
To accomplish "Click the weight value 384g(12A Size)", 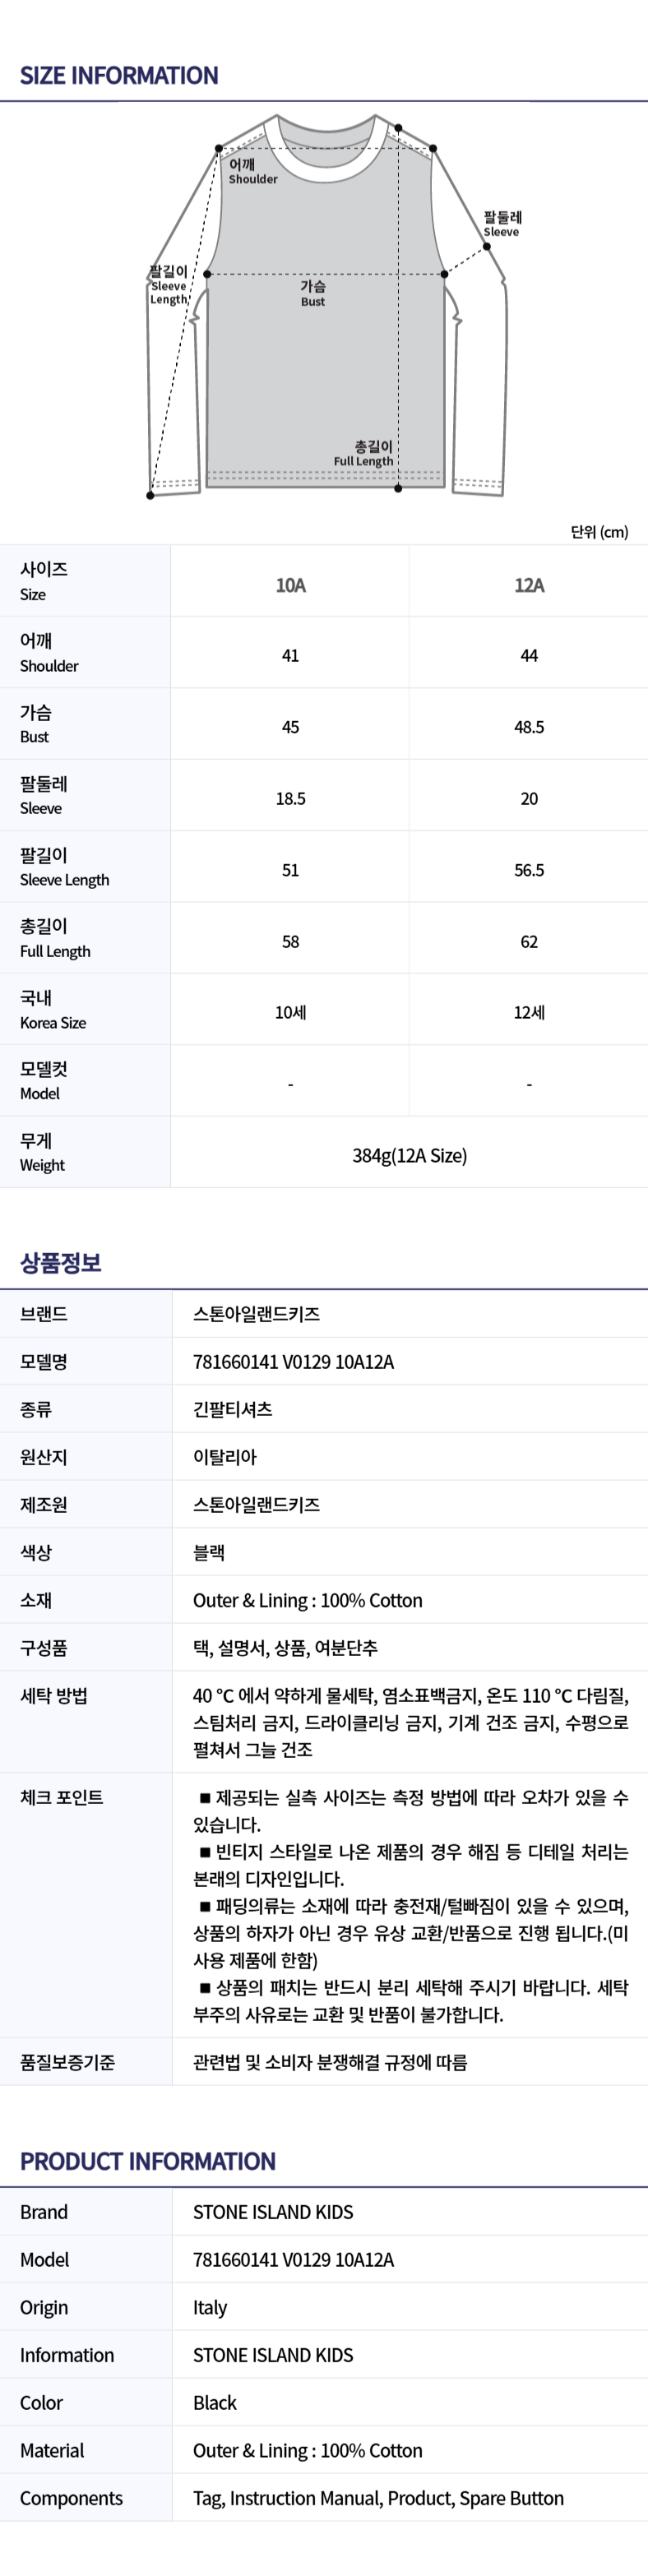I will tap(410, 1156).
